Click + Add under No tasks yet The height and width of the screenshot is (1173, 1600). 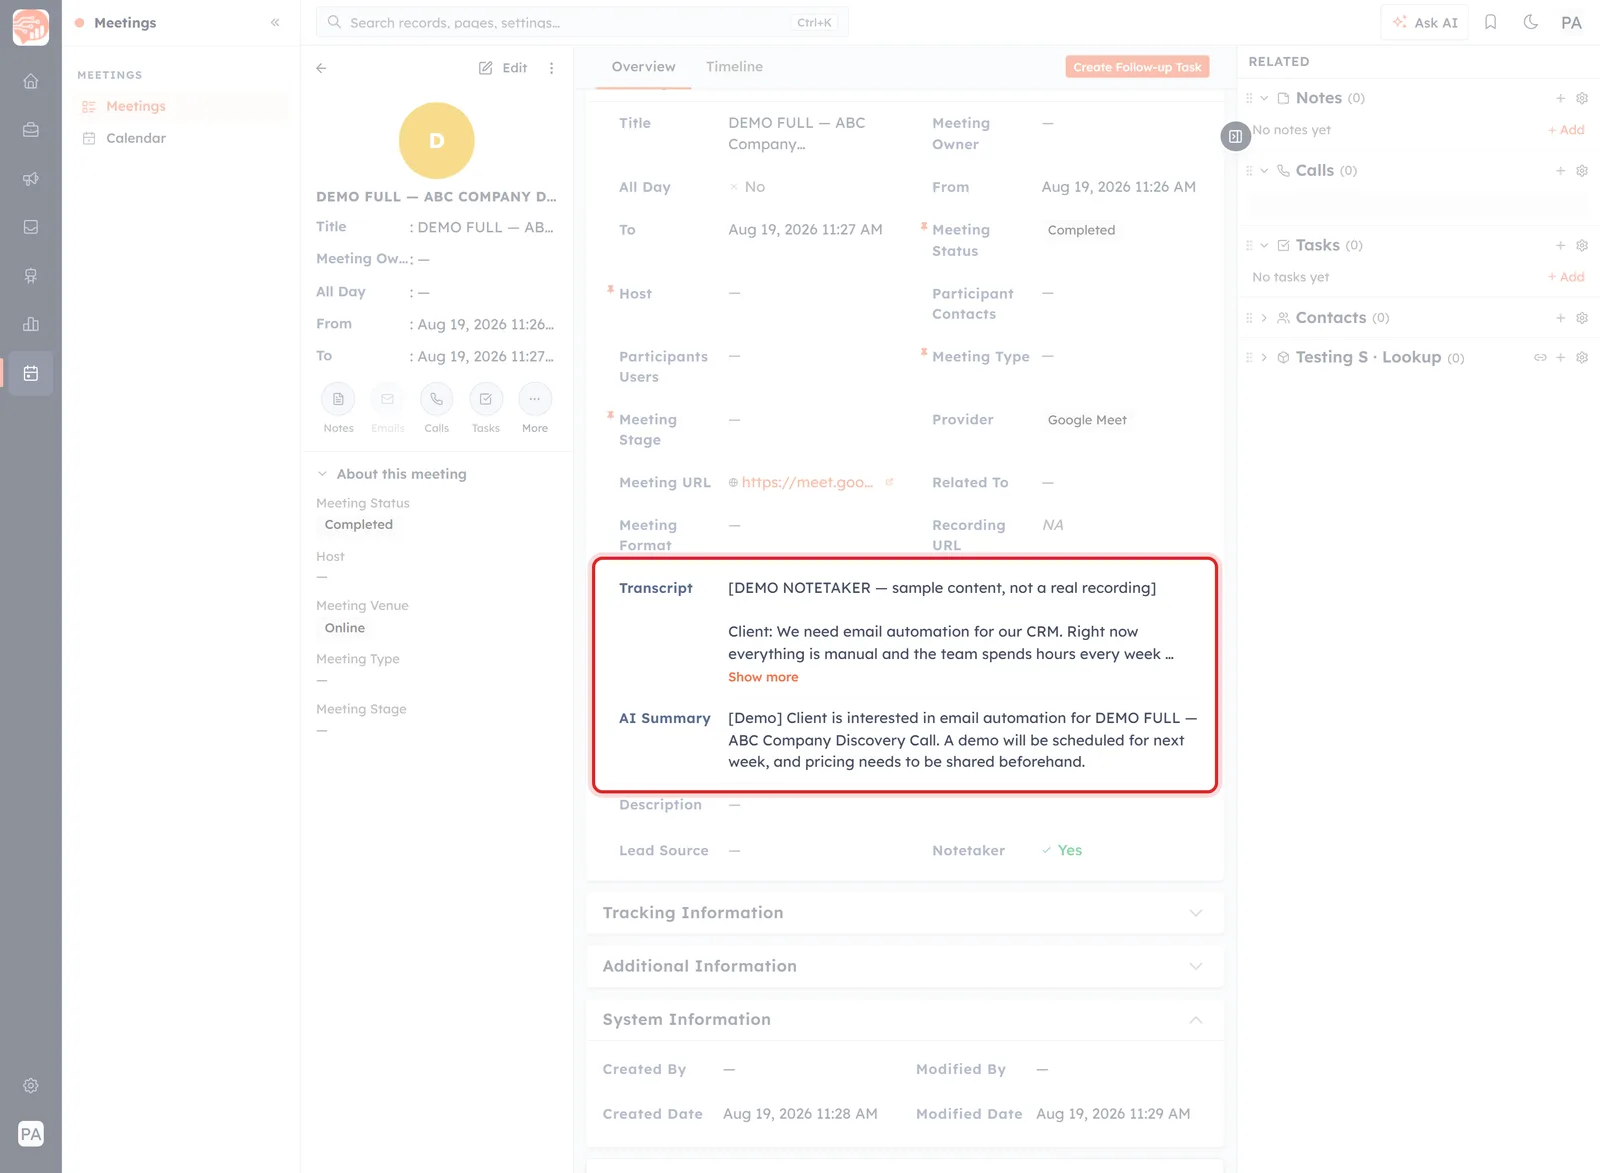pos(1566,277)
